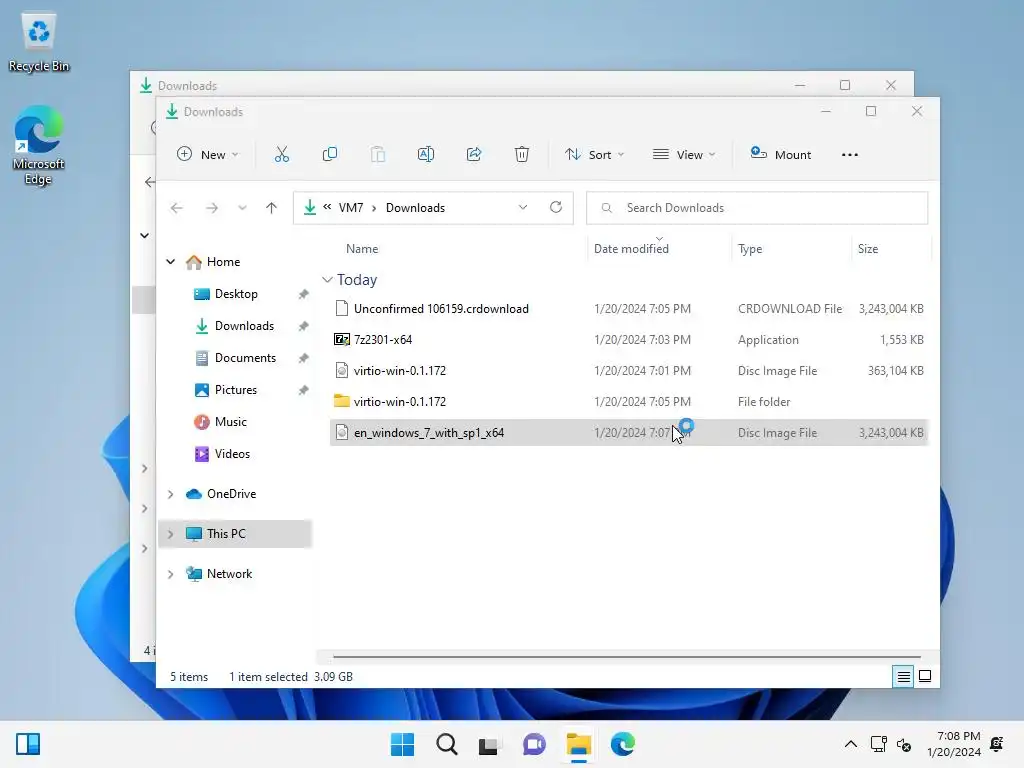
Task: Switch to Details view in status bar
Action: (x=903, y=677)
